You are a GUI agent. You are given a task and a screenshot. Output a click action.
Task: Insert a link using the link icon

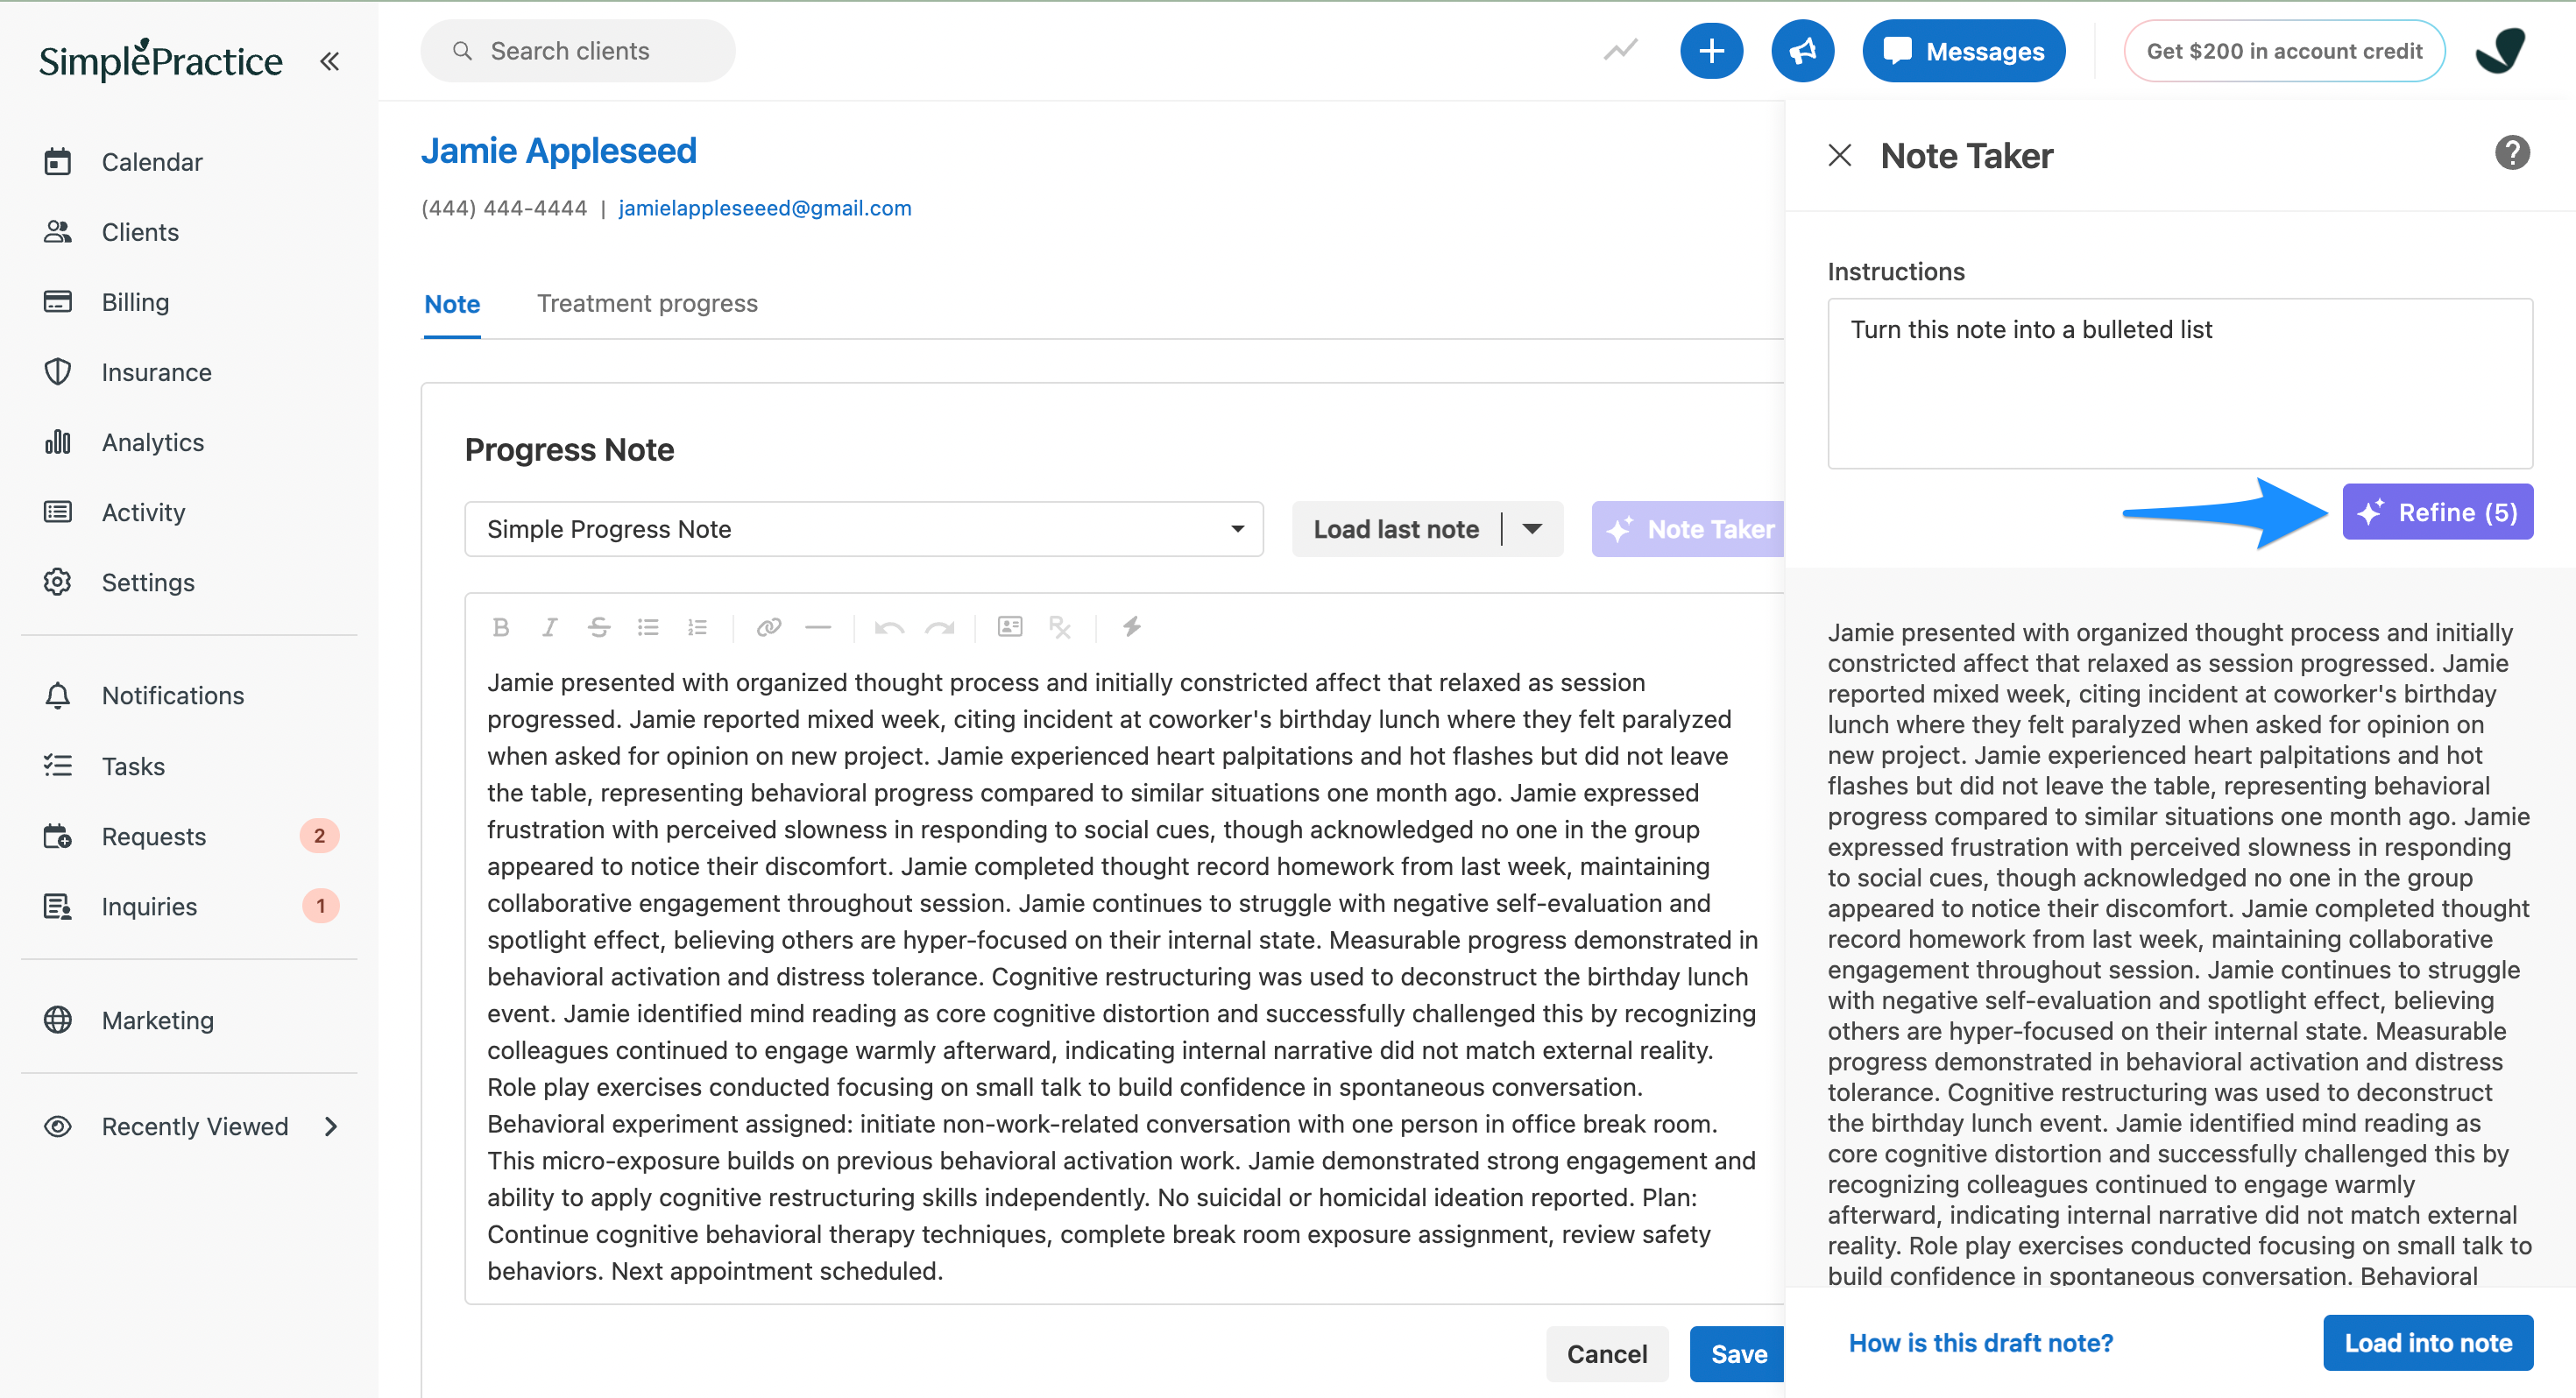(x=768, y=627)
